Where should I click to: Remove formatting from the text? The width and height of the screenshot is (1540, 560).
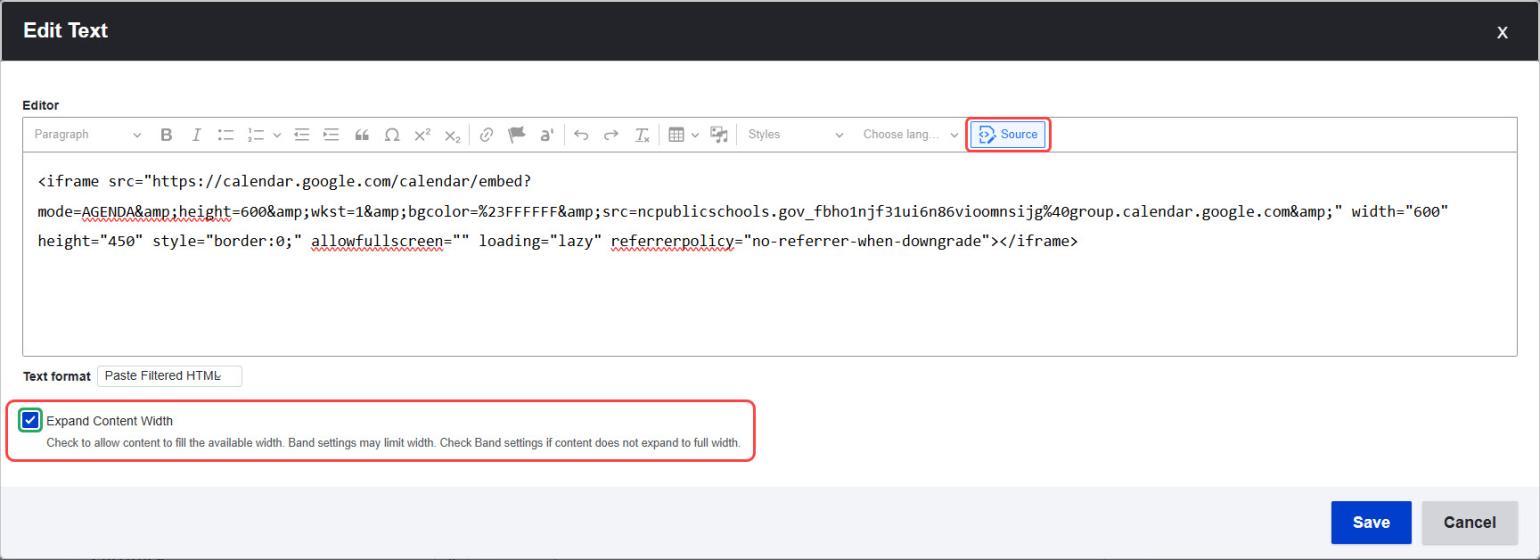pos(642,135)
